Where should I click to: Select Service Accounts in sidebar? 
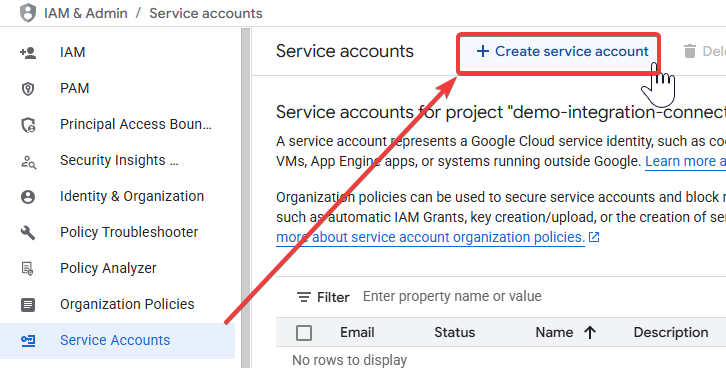[118, 341]
